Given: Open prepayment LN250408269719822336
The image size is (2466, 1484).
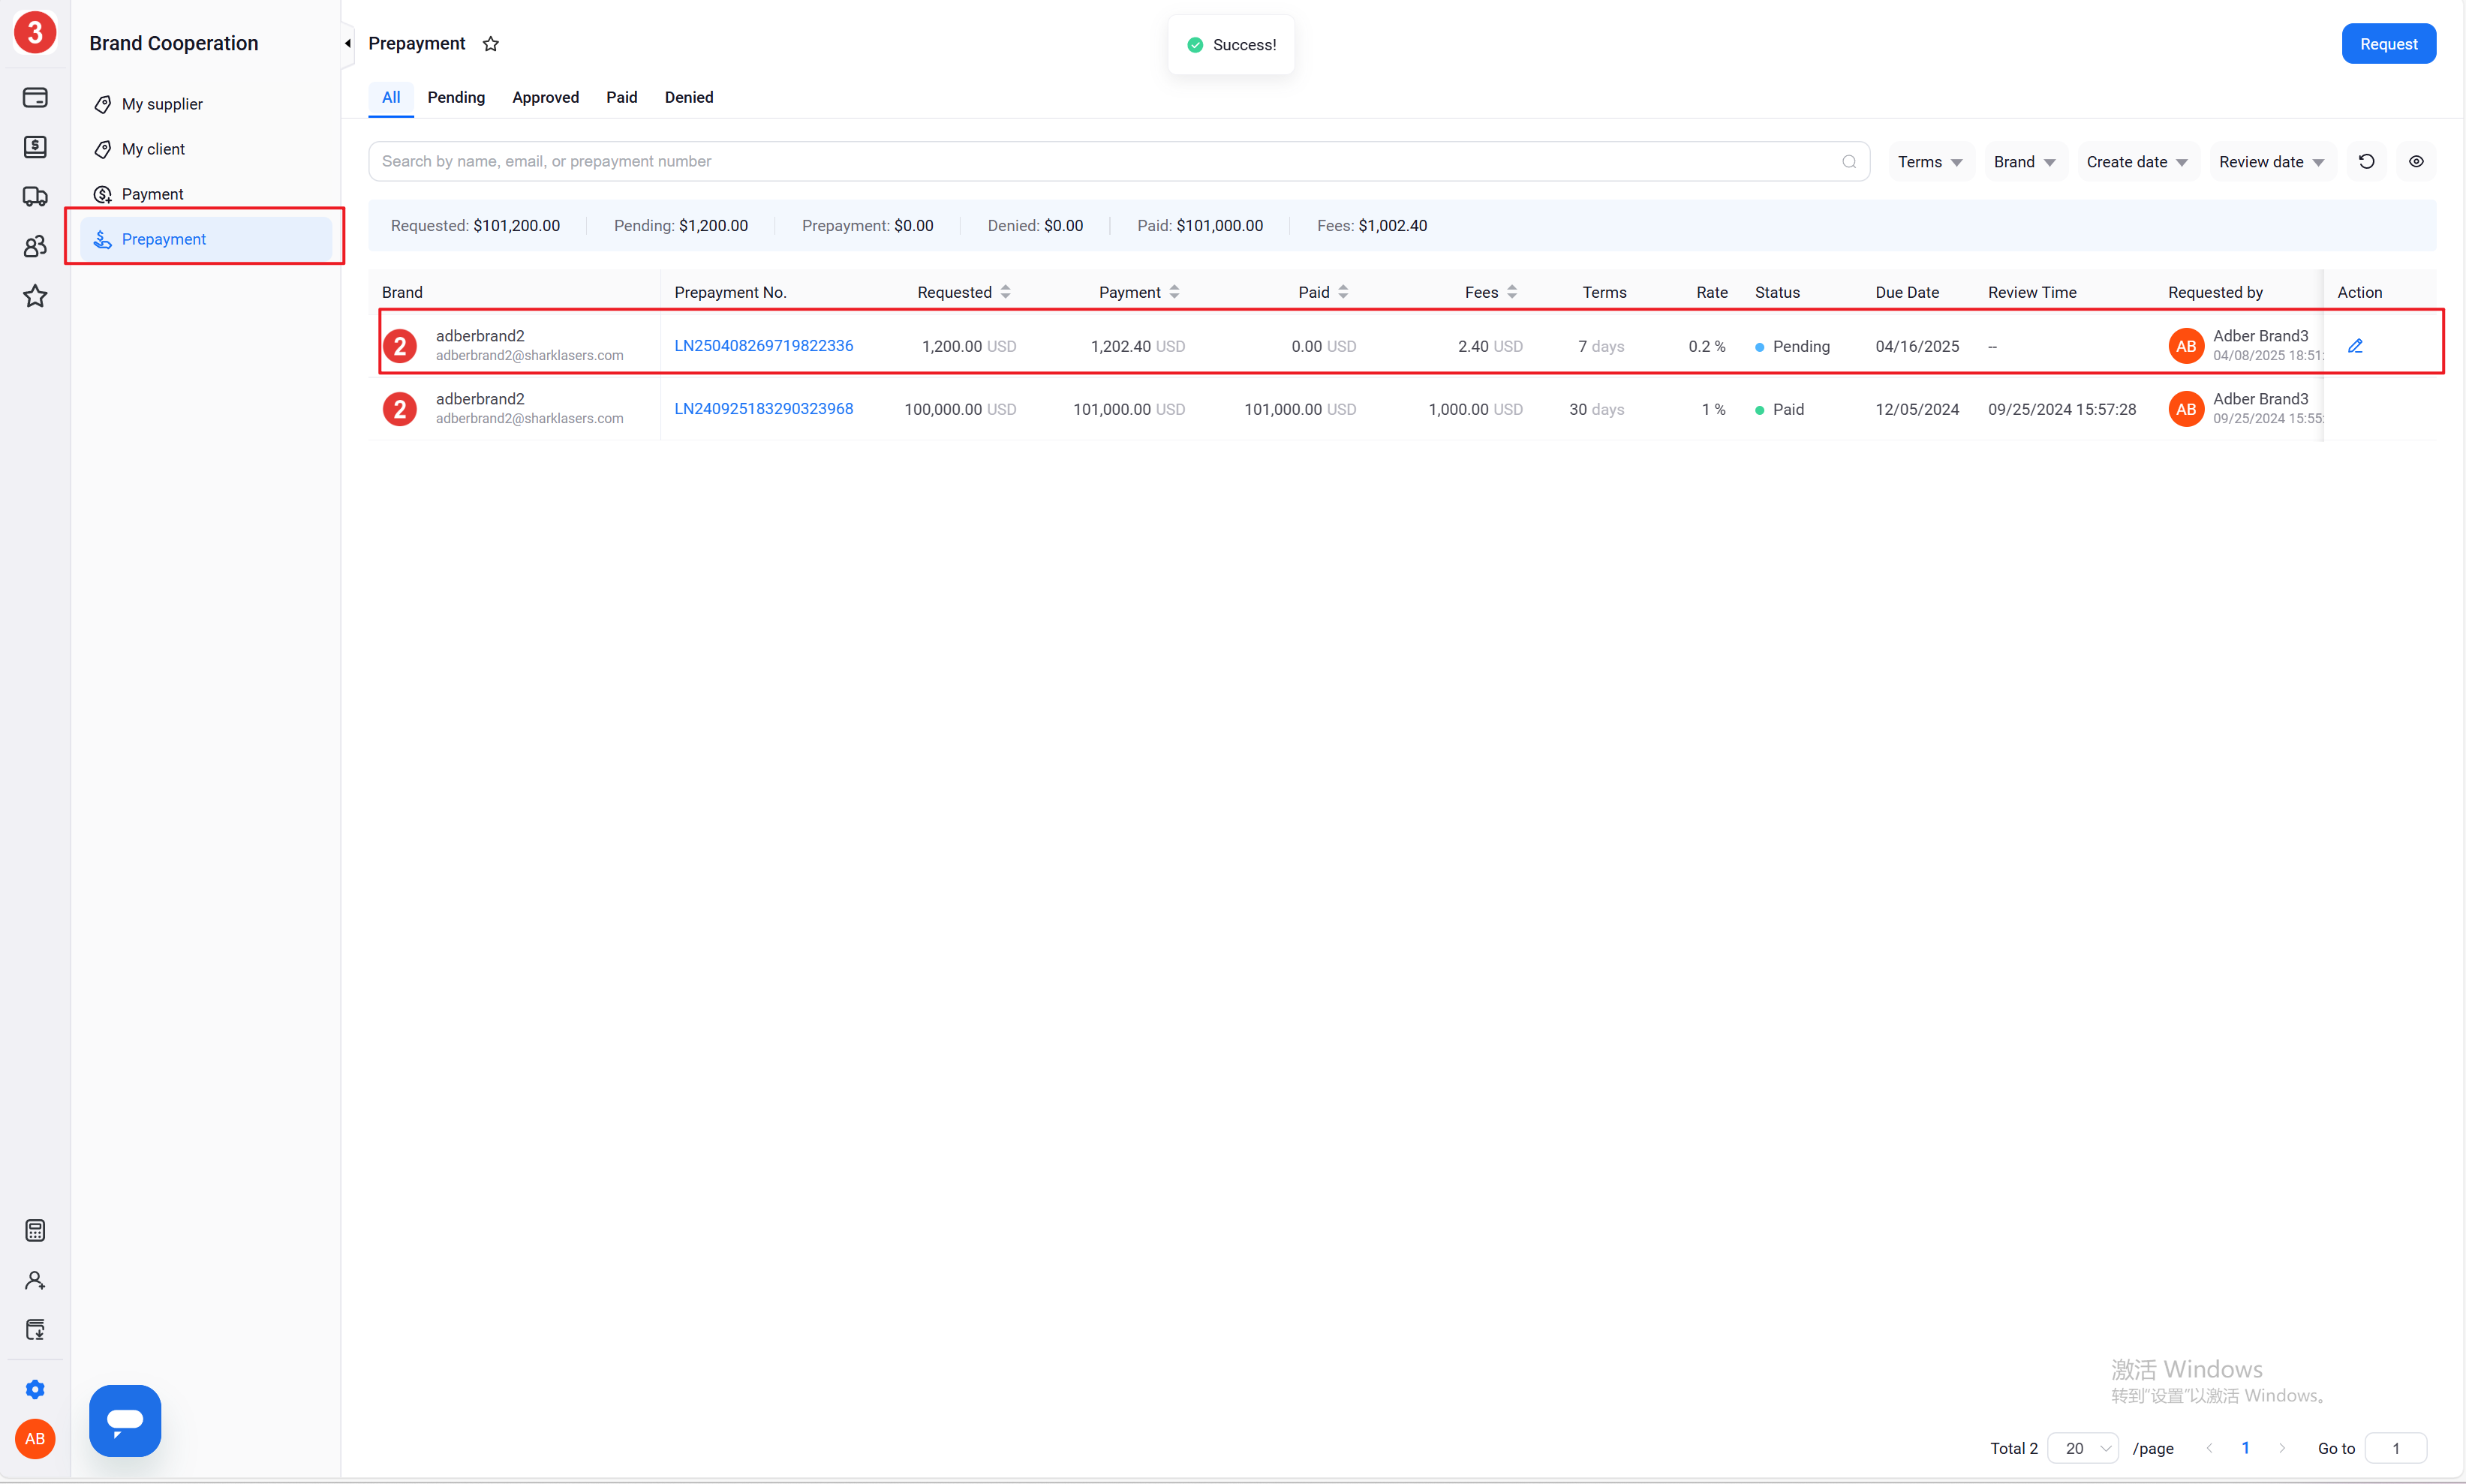Looking at the screenshot, I should [764, 346].
